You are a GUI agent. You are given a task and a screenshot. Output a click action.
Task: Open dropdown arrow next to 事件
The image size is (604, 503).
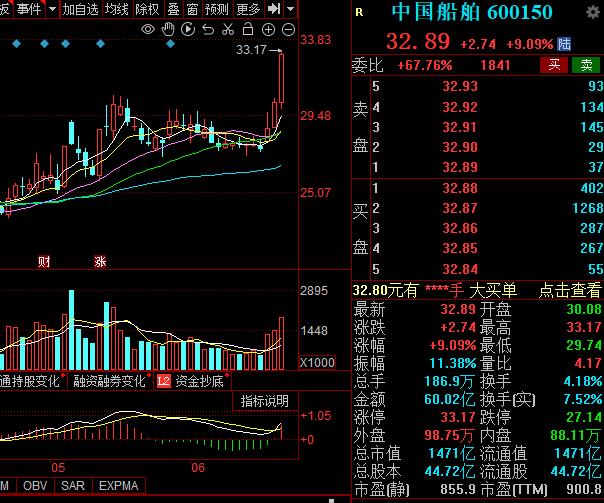(x=52, y=8)
